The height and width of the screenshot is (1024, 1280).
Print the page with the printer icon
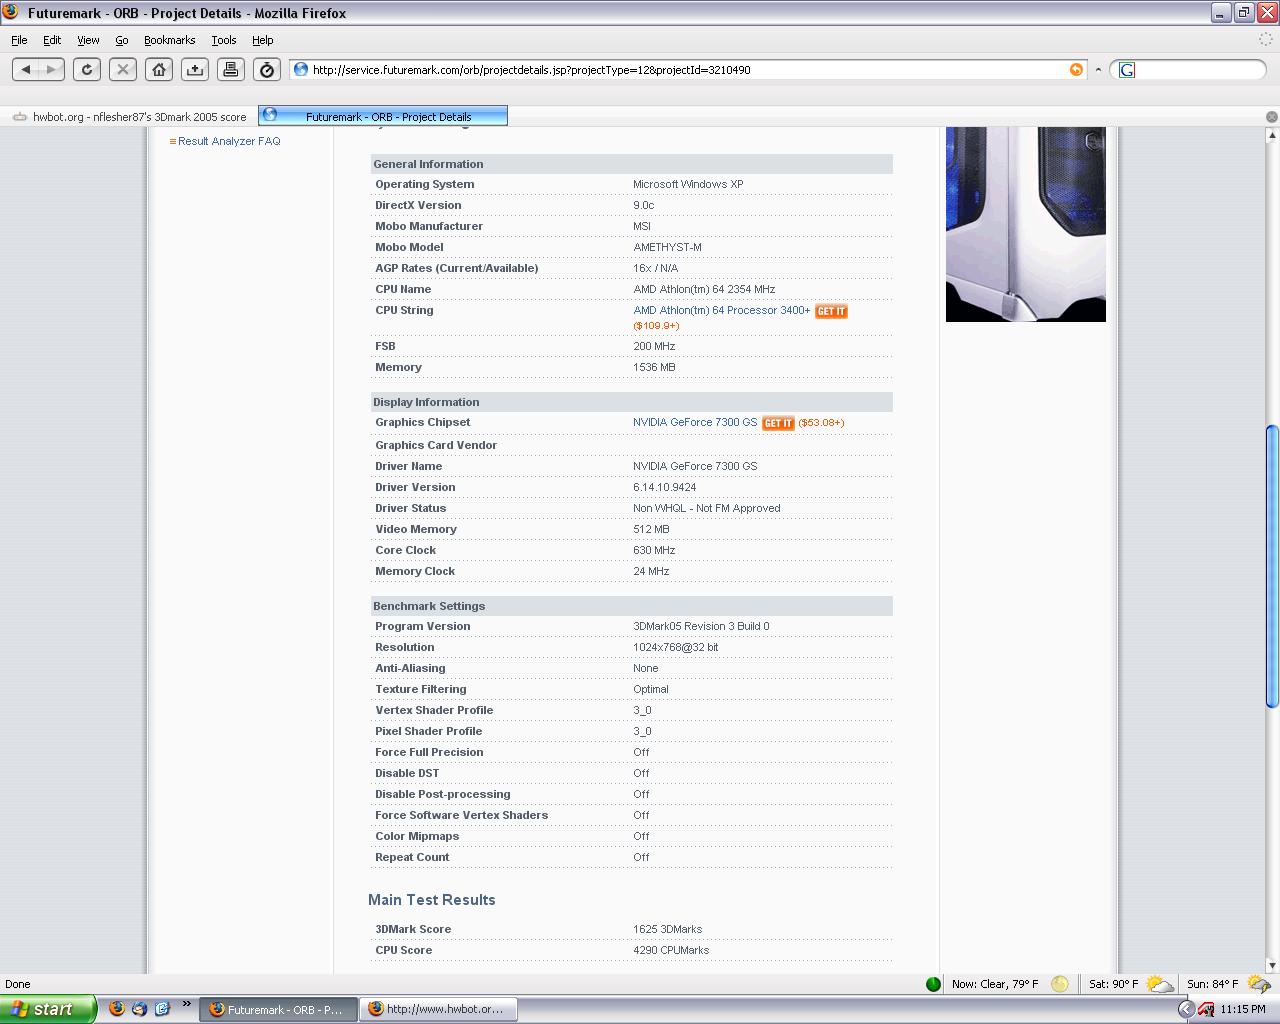click(231, 69)
